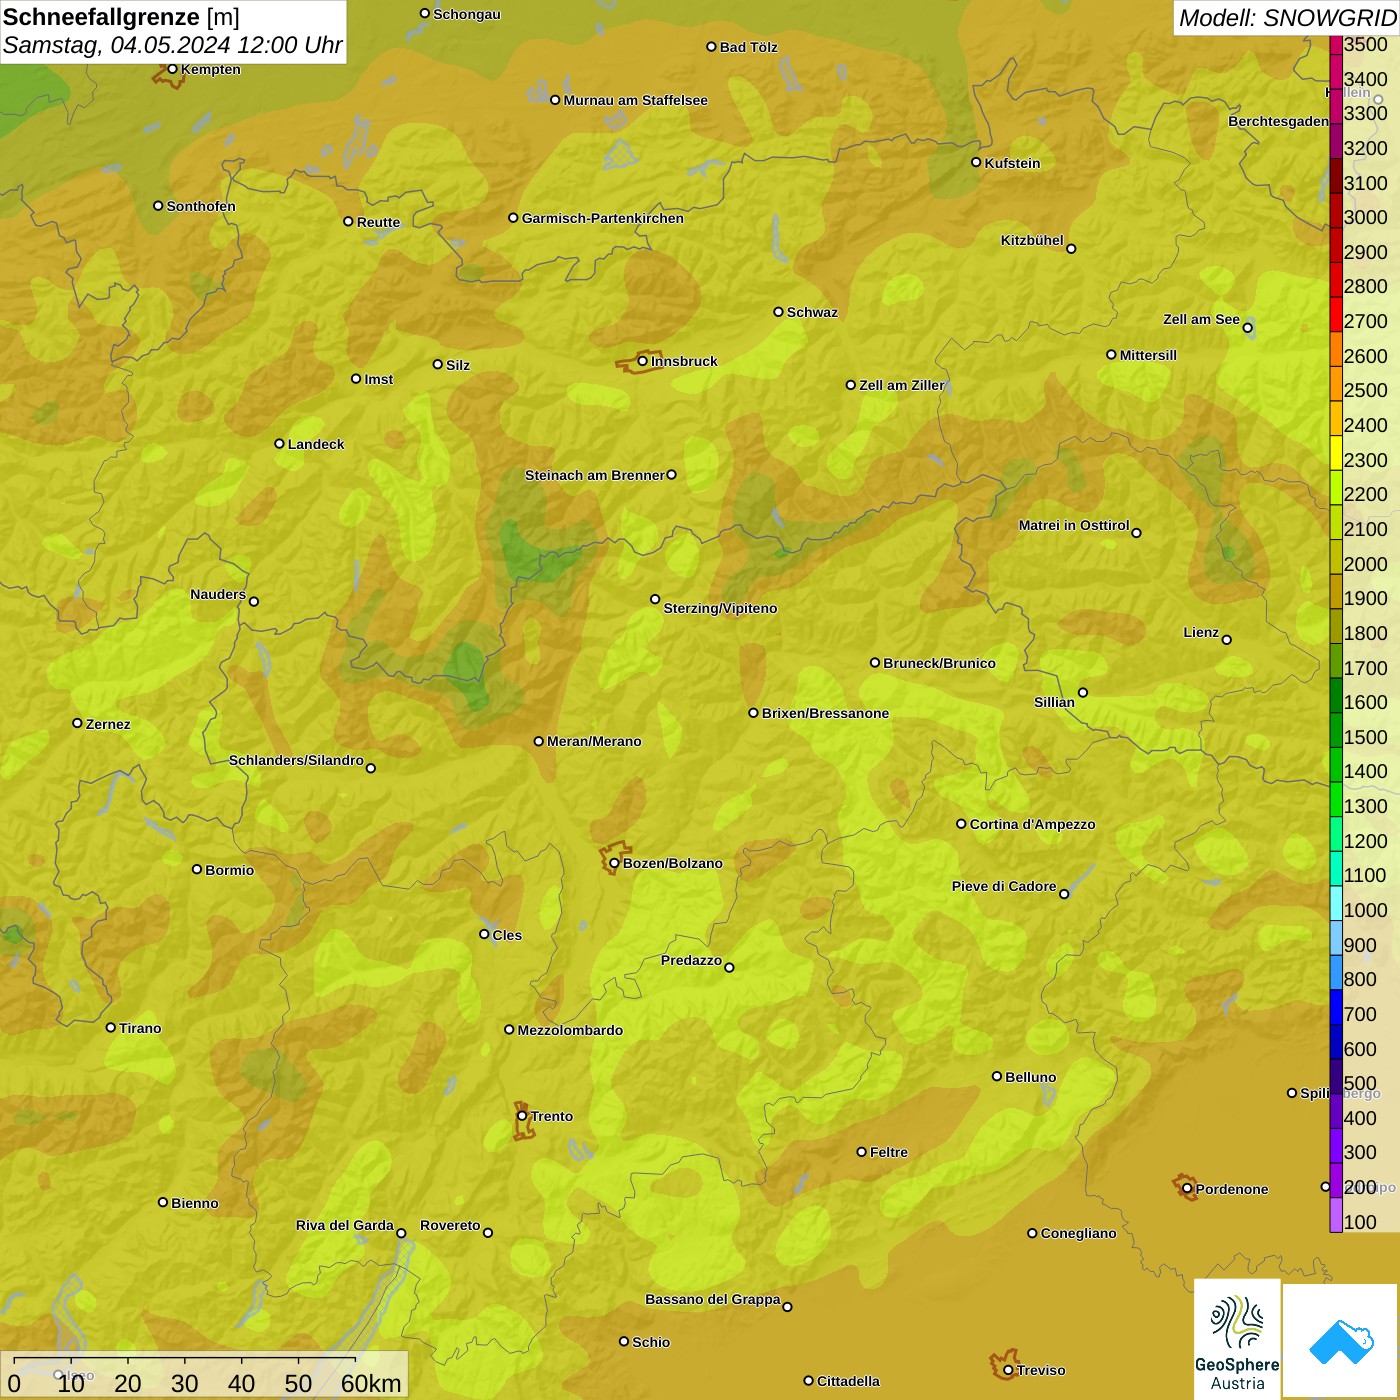The image size is (1400, 1400).
Task: Click the Belluno city marker dot
Action: (997, 1076)
